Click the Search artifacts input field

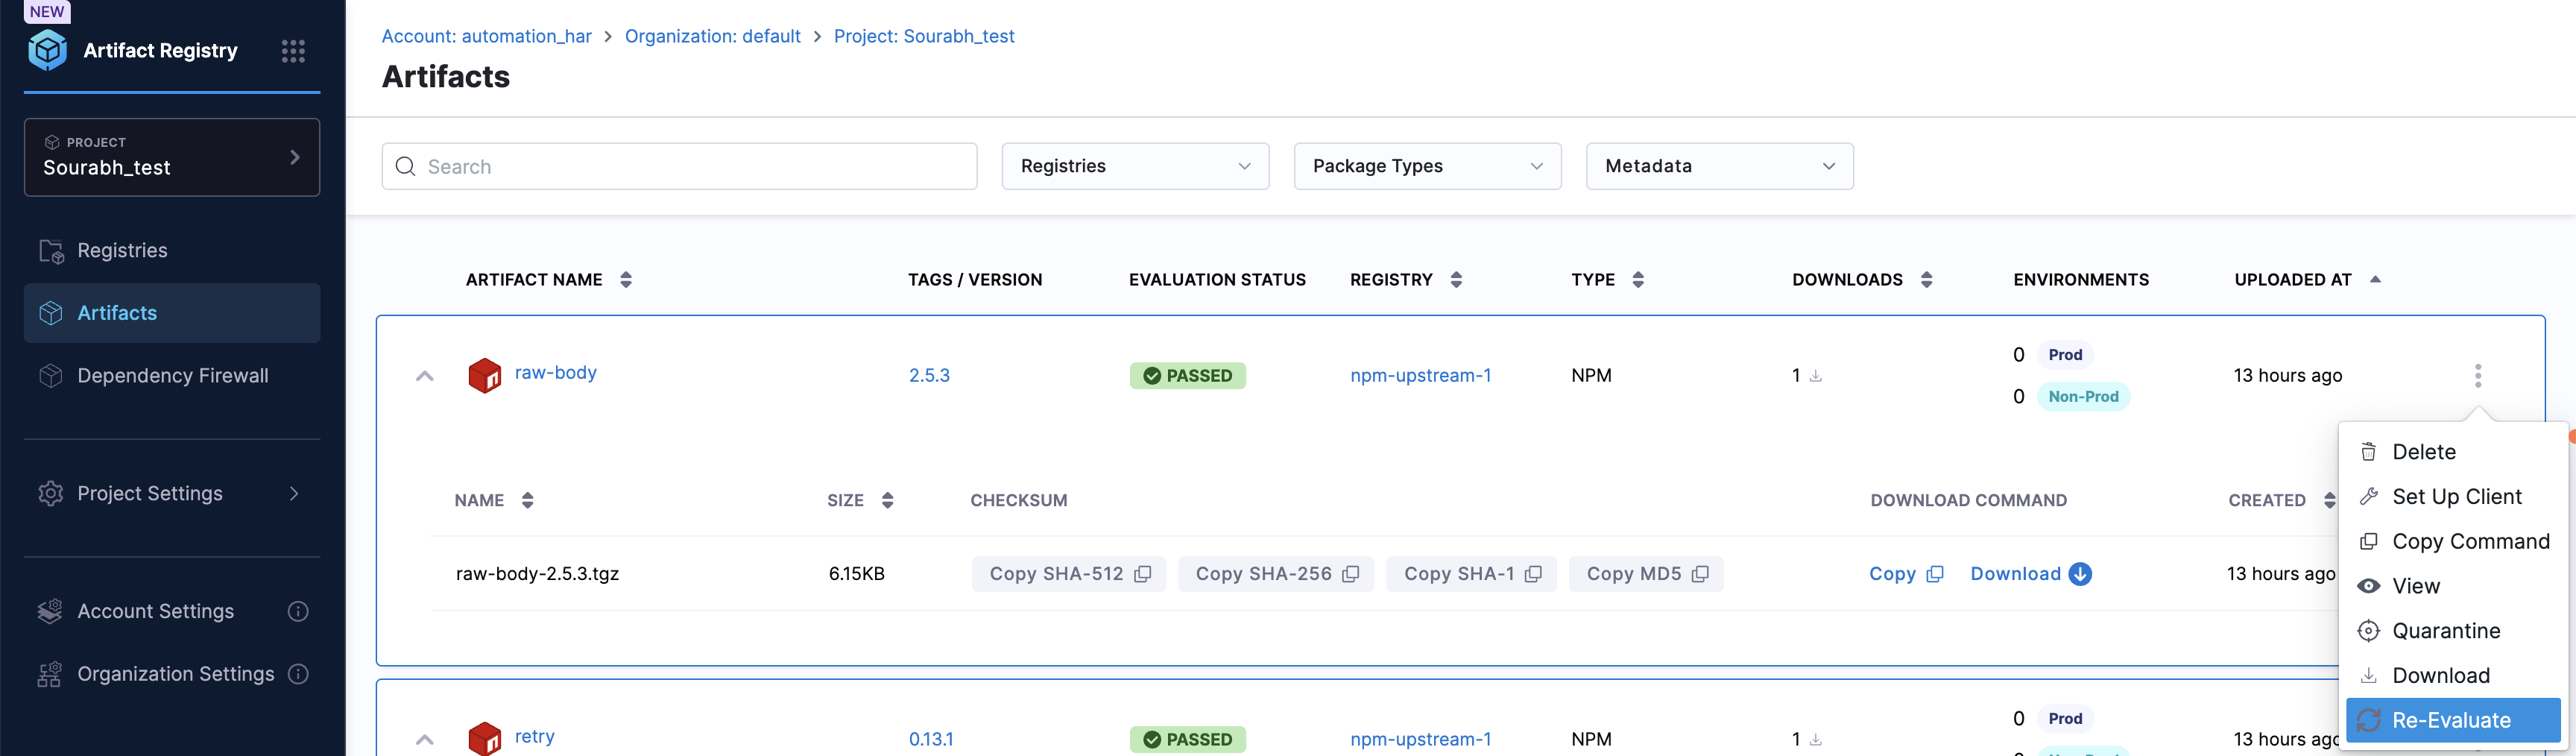[690, 166]
